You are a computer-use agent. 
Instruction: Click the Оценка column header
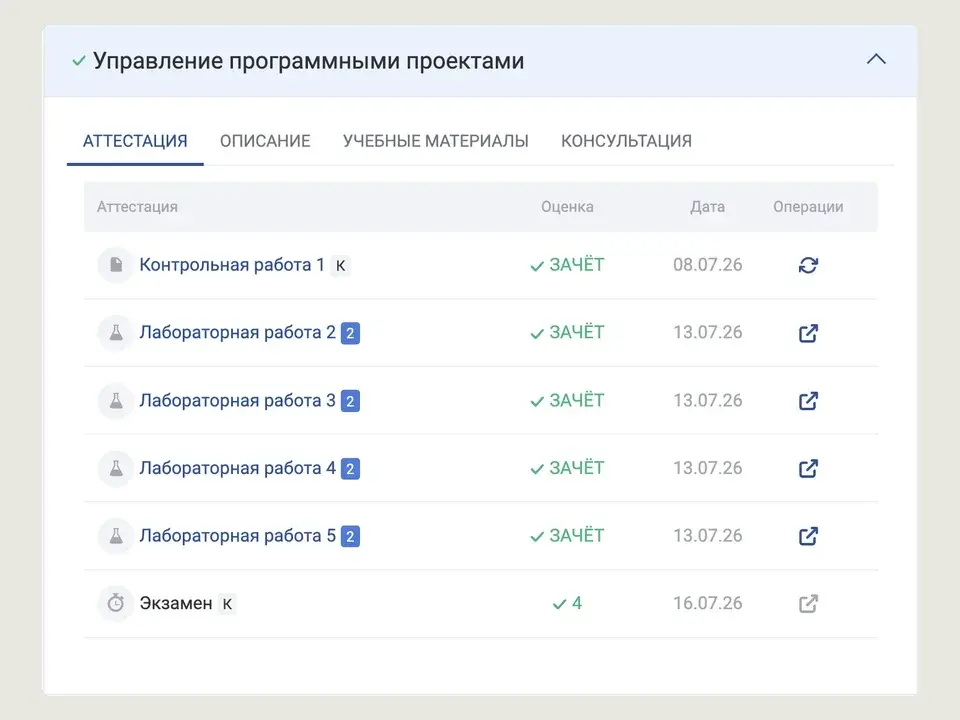pyautogui.click(x=568, y=207)
